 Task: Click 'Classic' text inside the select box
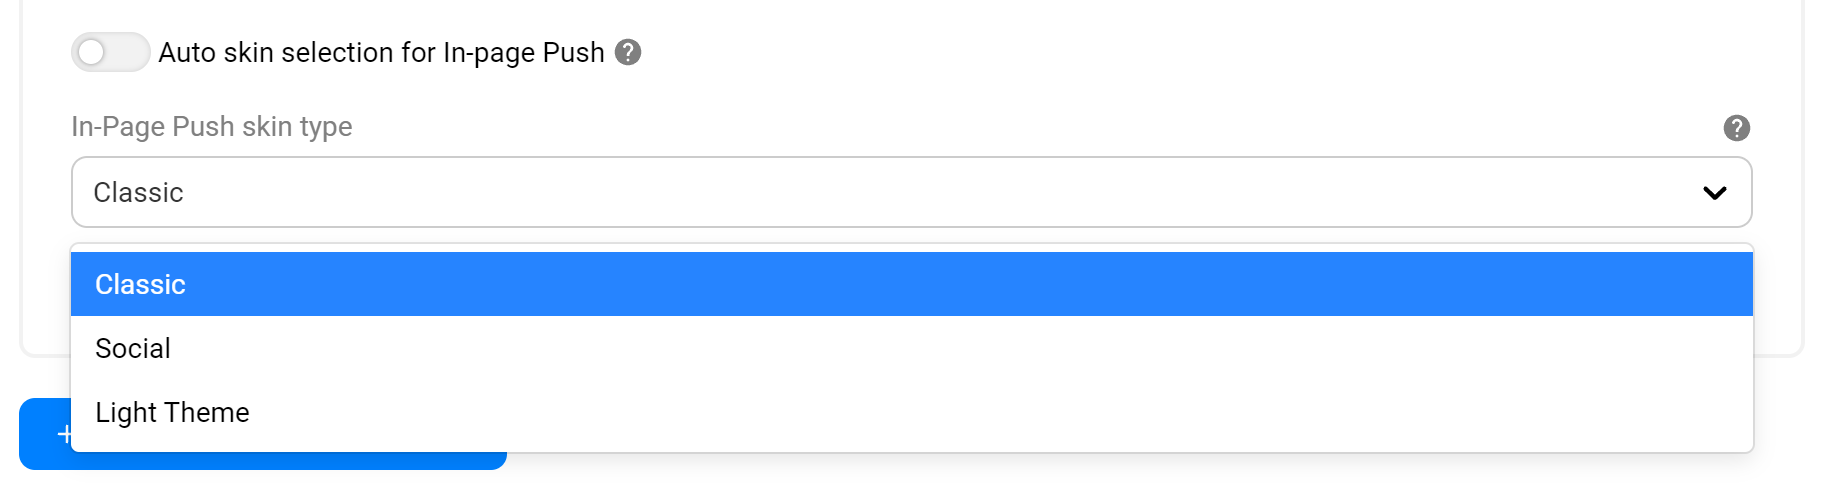tap(138, 193)
